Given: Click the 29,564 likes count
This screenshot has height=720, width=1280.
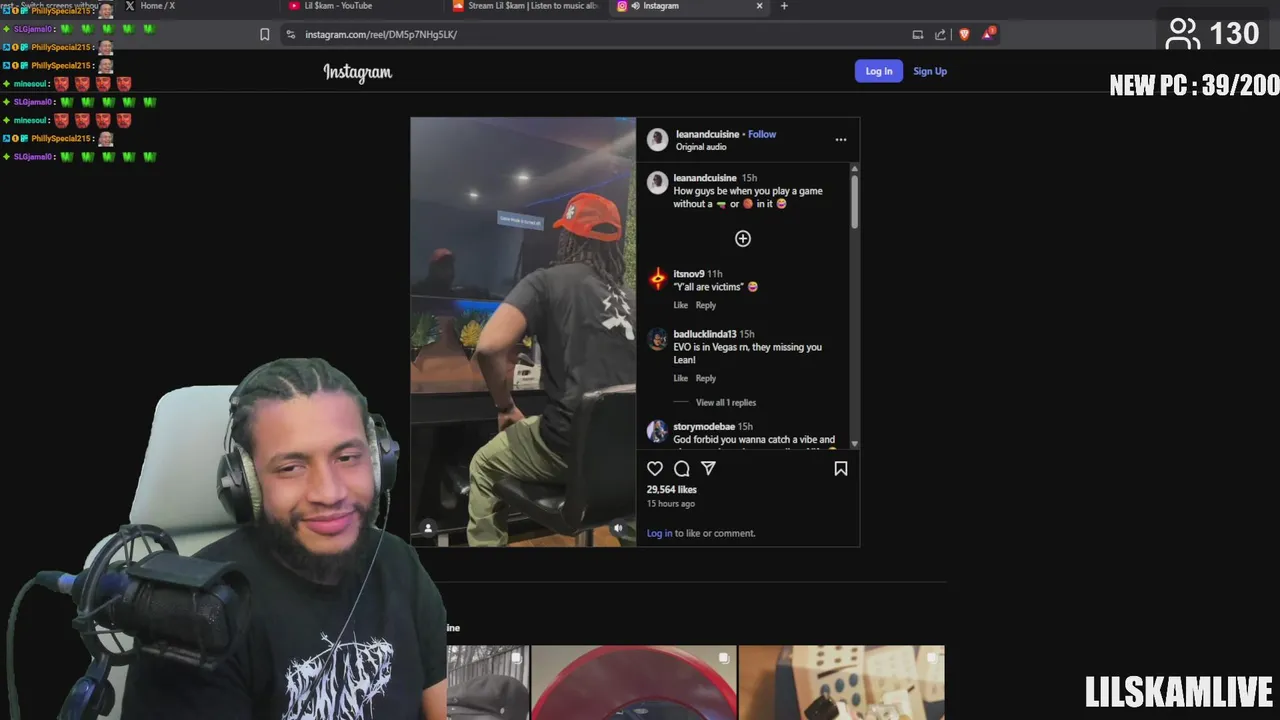Looking at the screenshot, I should 672,490.
